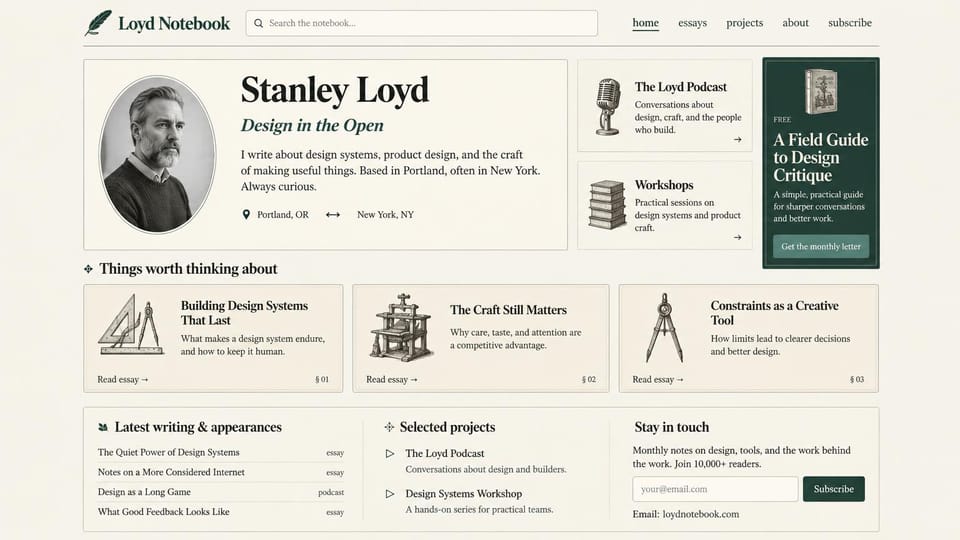Click the FREE label on the guide card

coord(782,120)
